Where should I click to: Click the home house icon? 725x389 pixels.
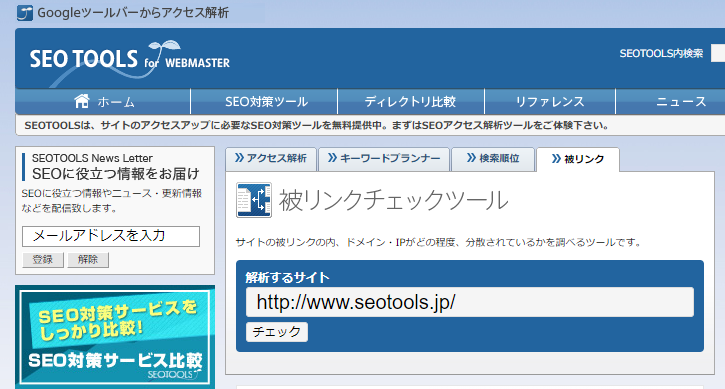[x=82, y=101]
